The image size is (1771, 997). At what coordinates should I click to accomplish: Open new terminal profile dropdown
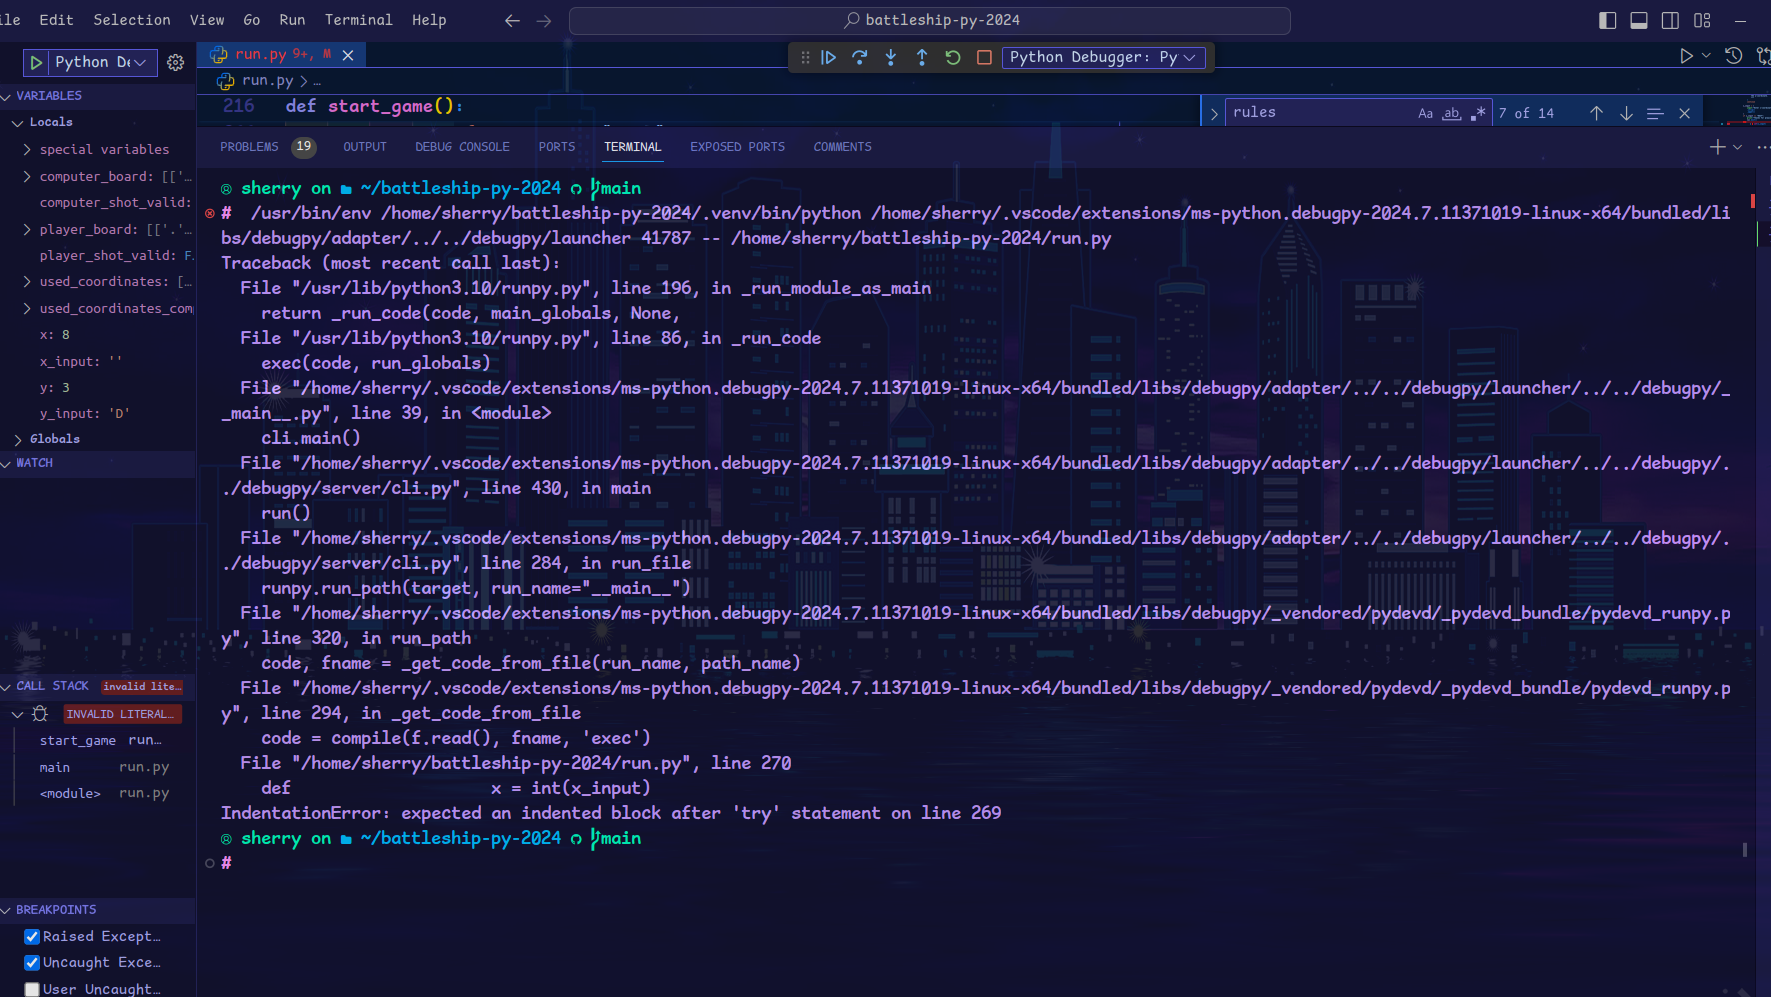(1737, 147)
